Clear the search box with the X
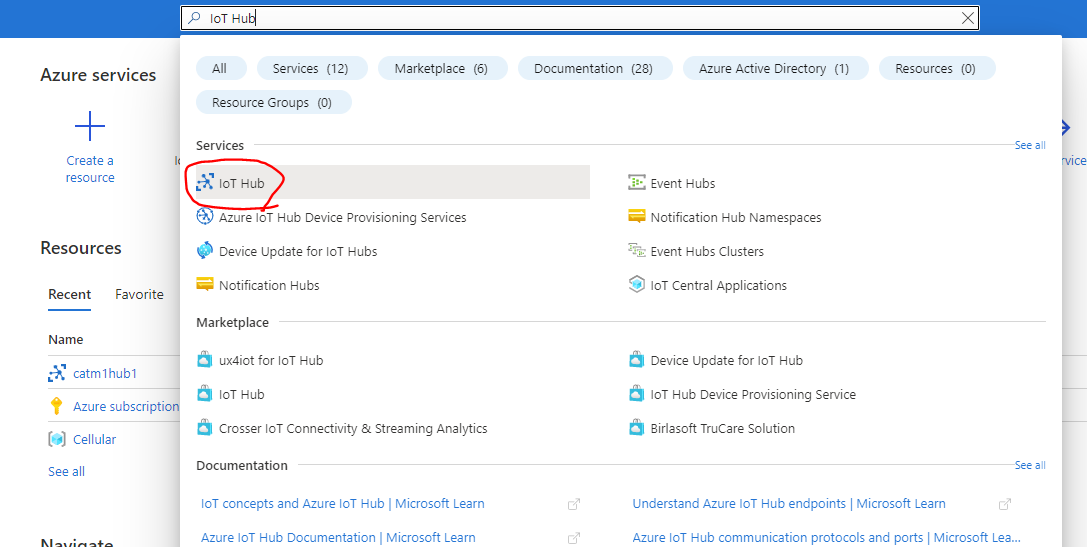The height and width of the screenshot is (547, 1087). tap(968, 19)
